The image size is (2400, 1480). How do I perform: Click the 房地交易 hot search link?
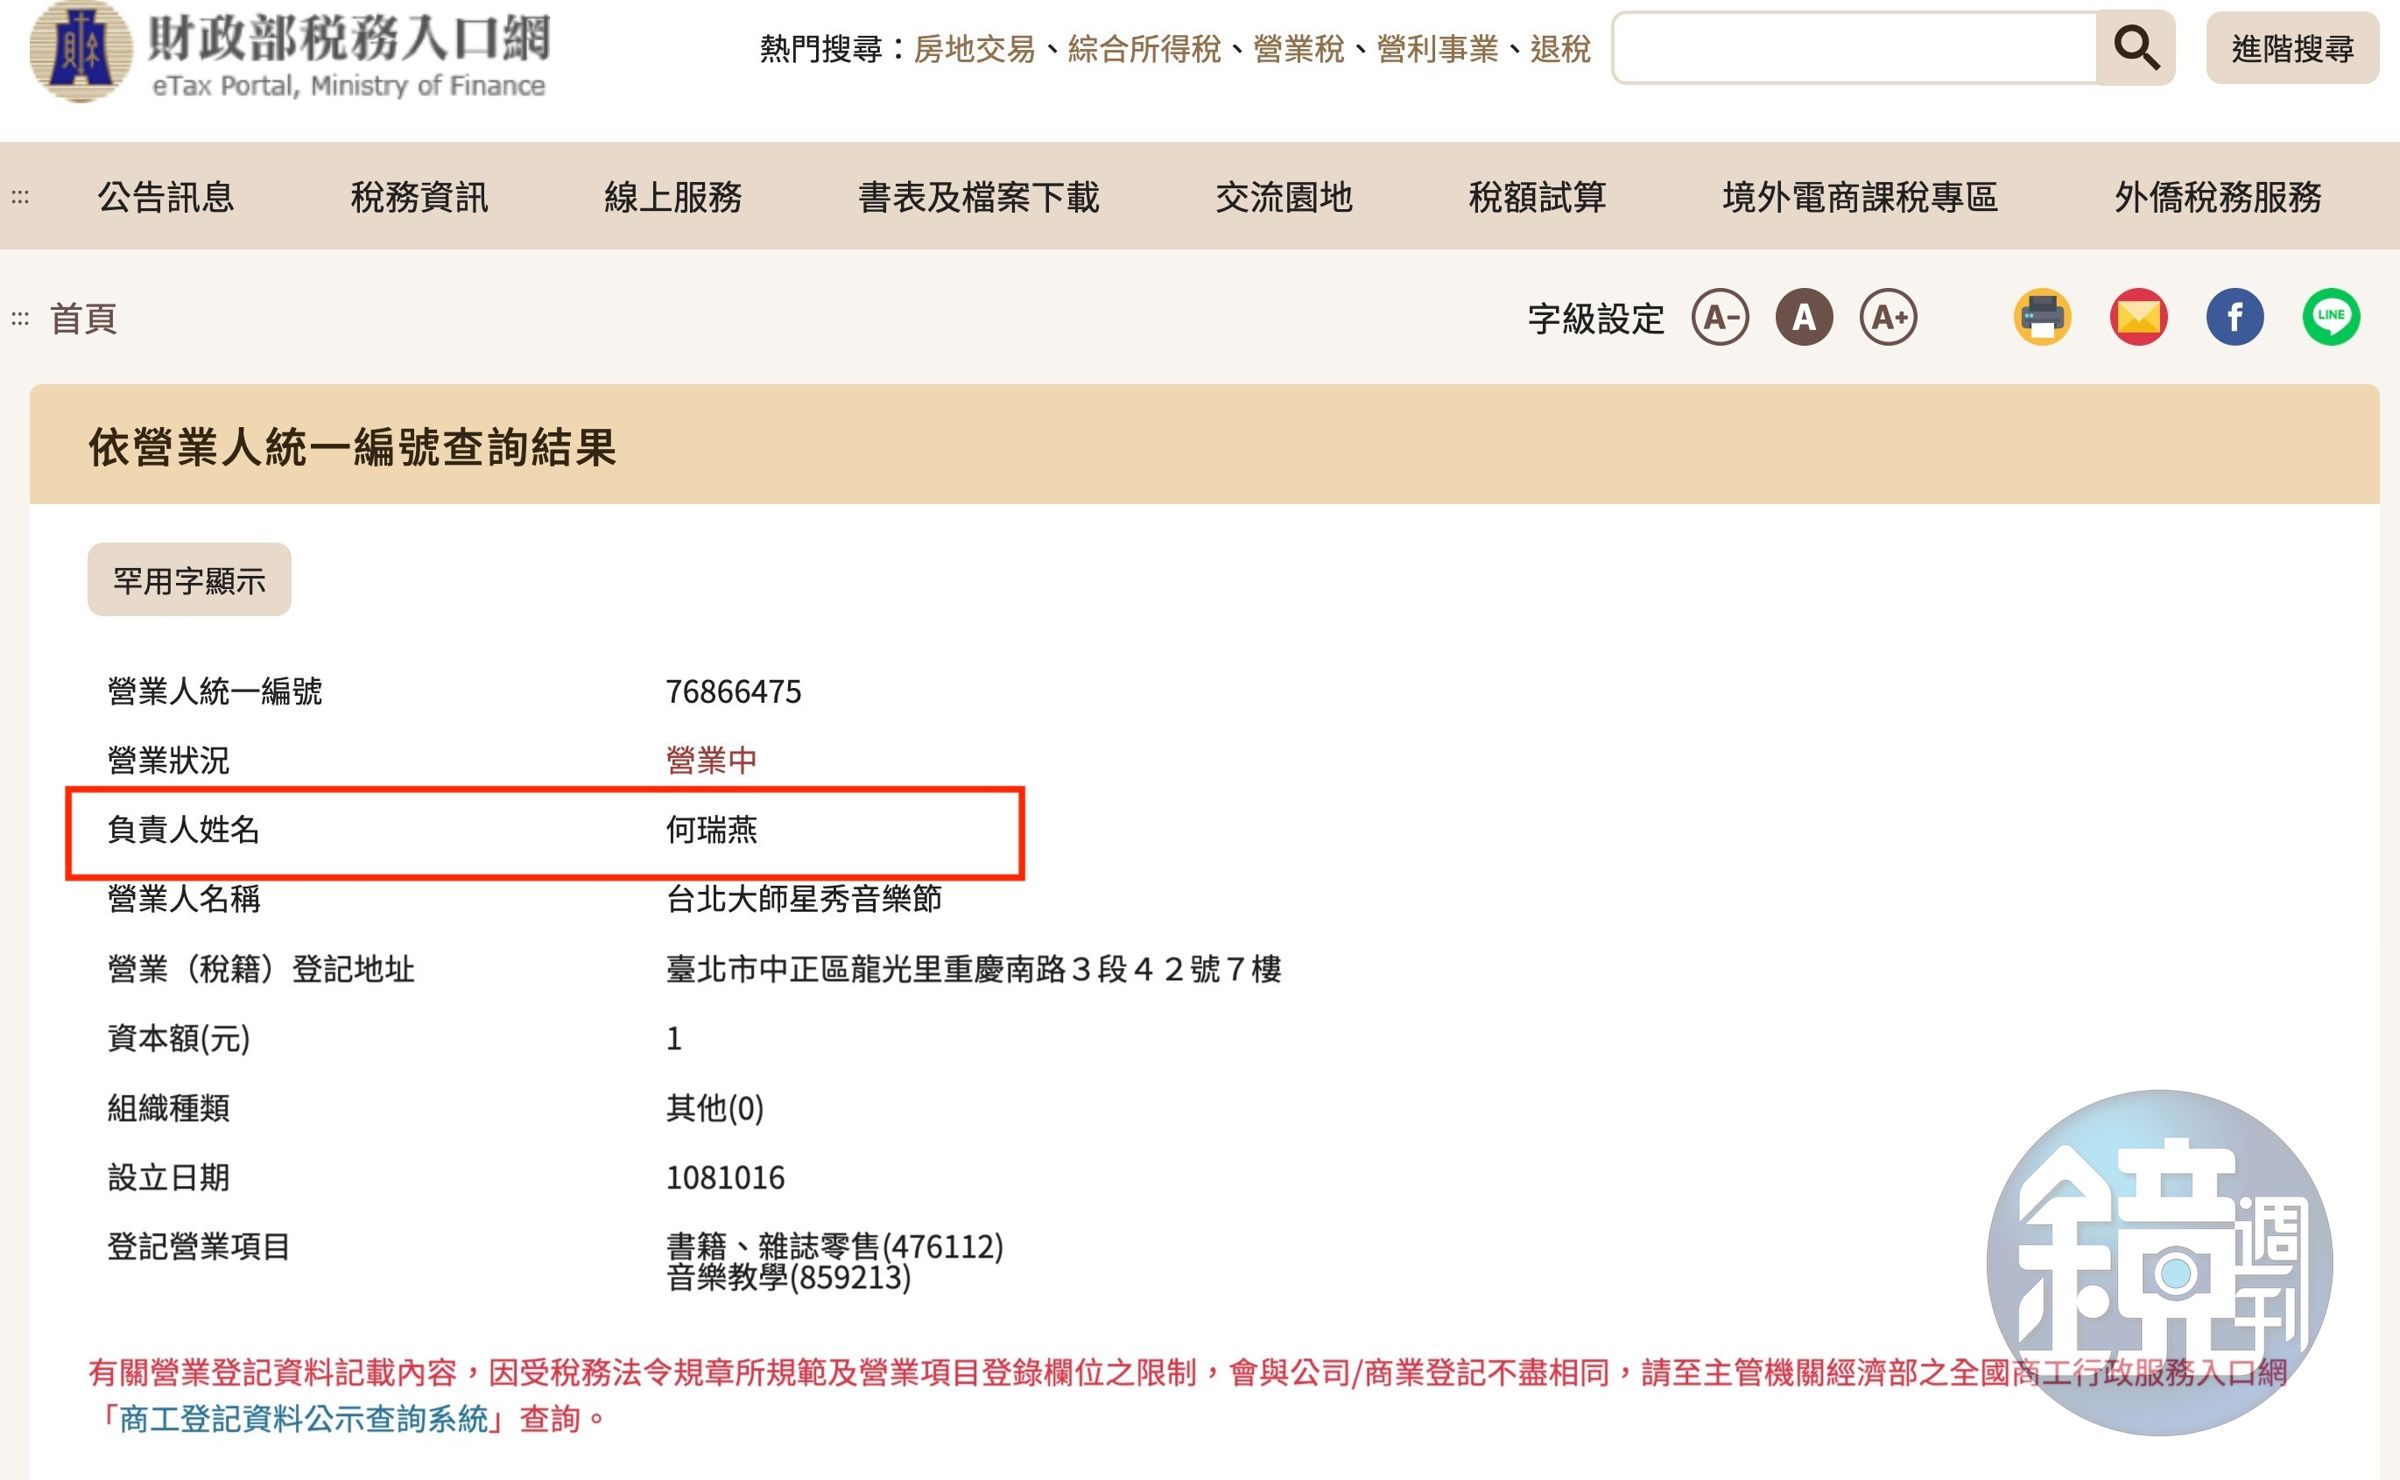(974, 48)
